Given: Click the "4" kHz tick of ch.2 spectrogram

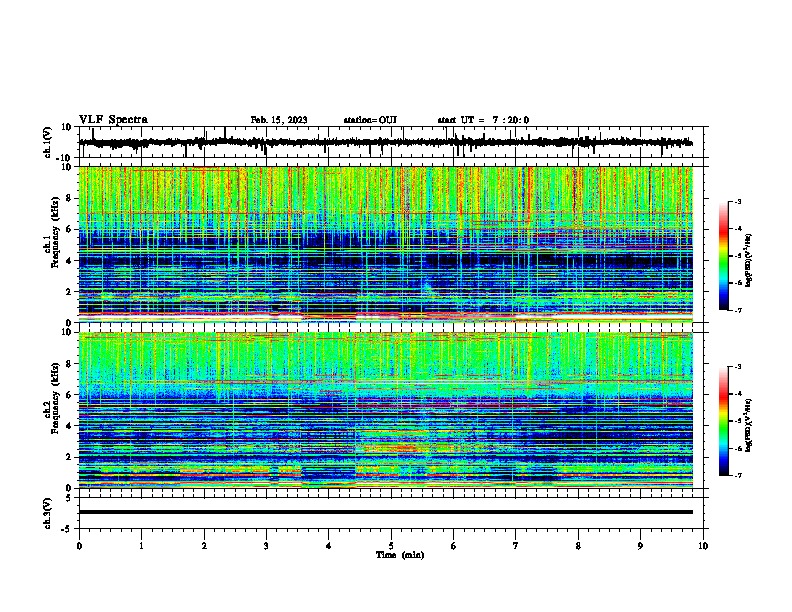Looking at the screenshot, I should tap(69, 426).
